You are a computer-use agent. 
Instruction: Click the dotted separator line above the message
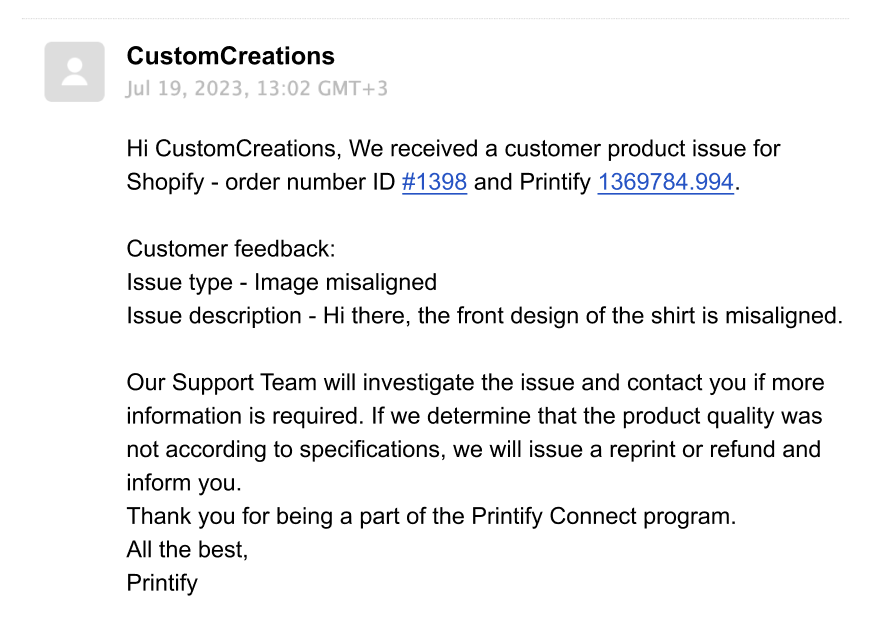point(435,18)
